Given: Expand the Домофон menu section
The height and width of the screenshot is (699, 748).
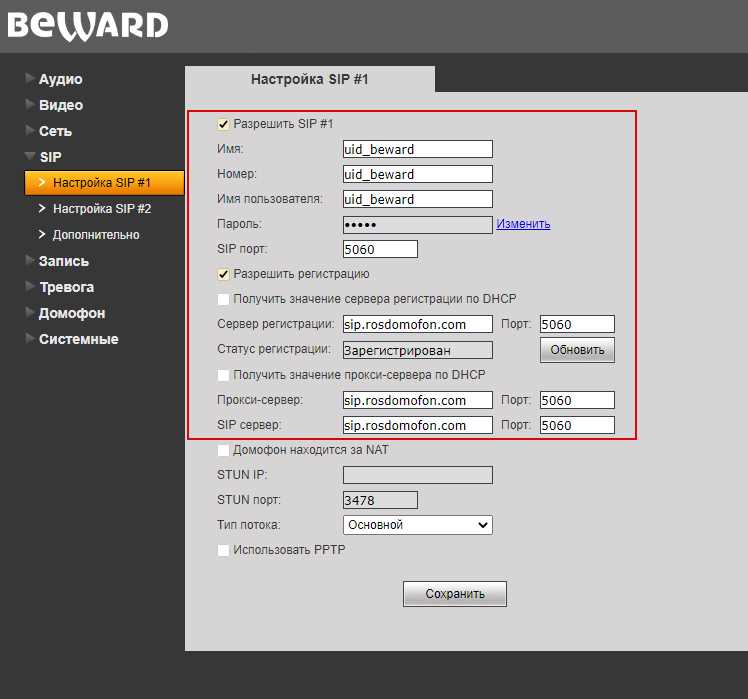Looking at the screenshot, I should (72, 313).
